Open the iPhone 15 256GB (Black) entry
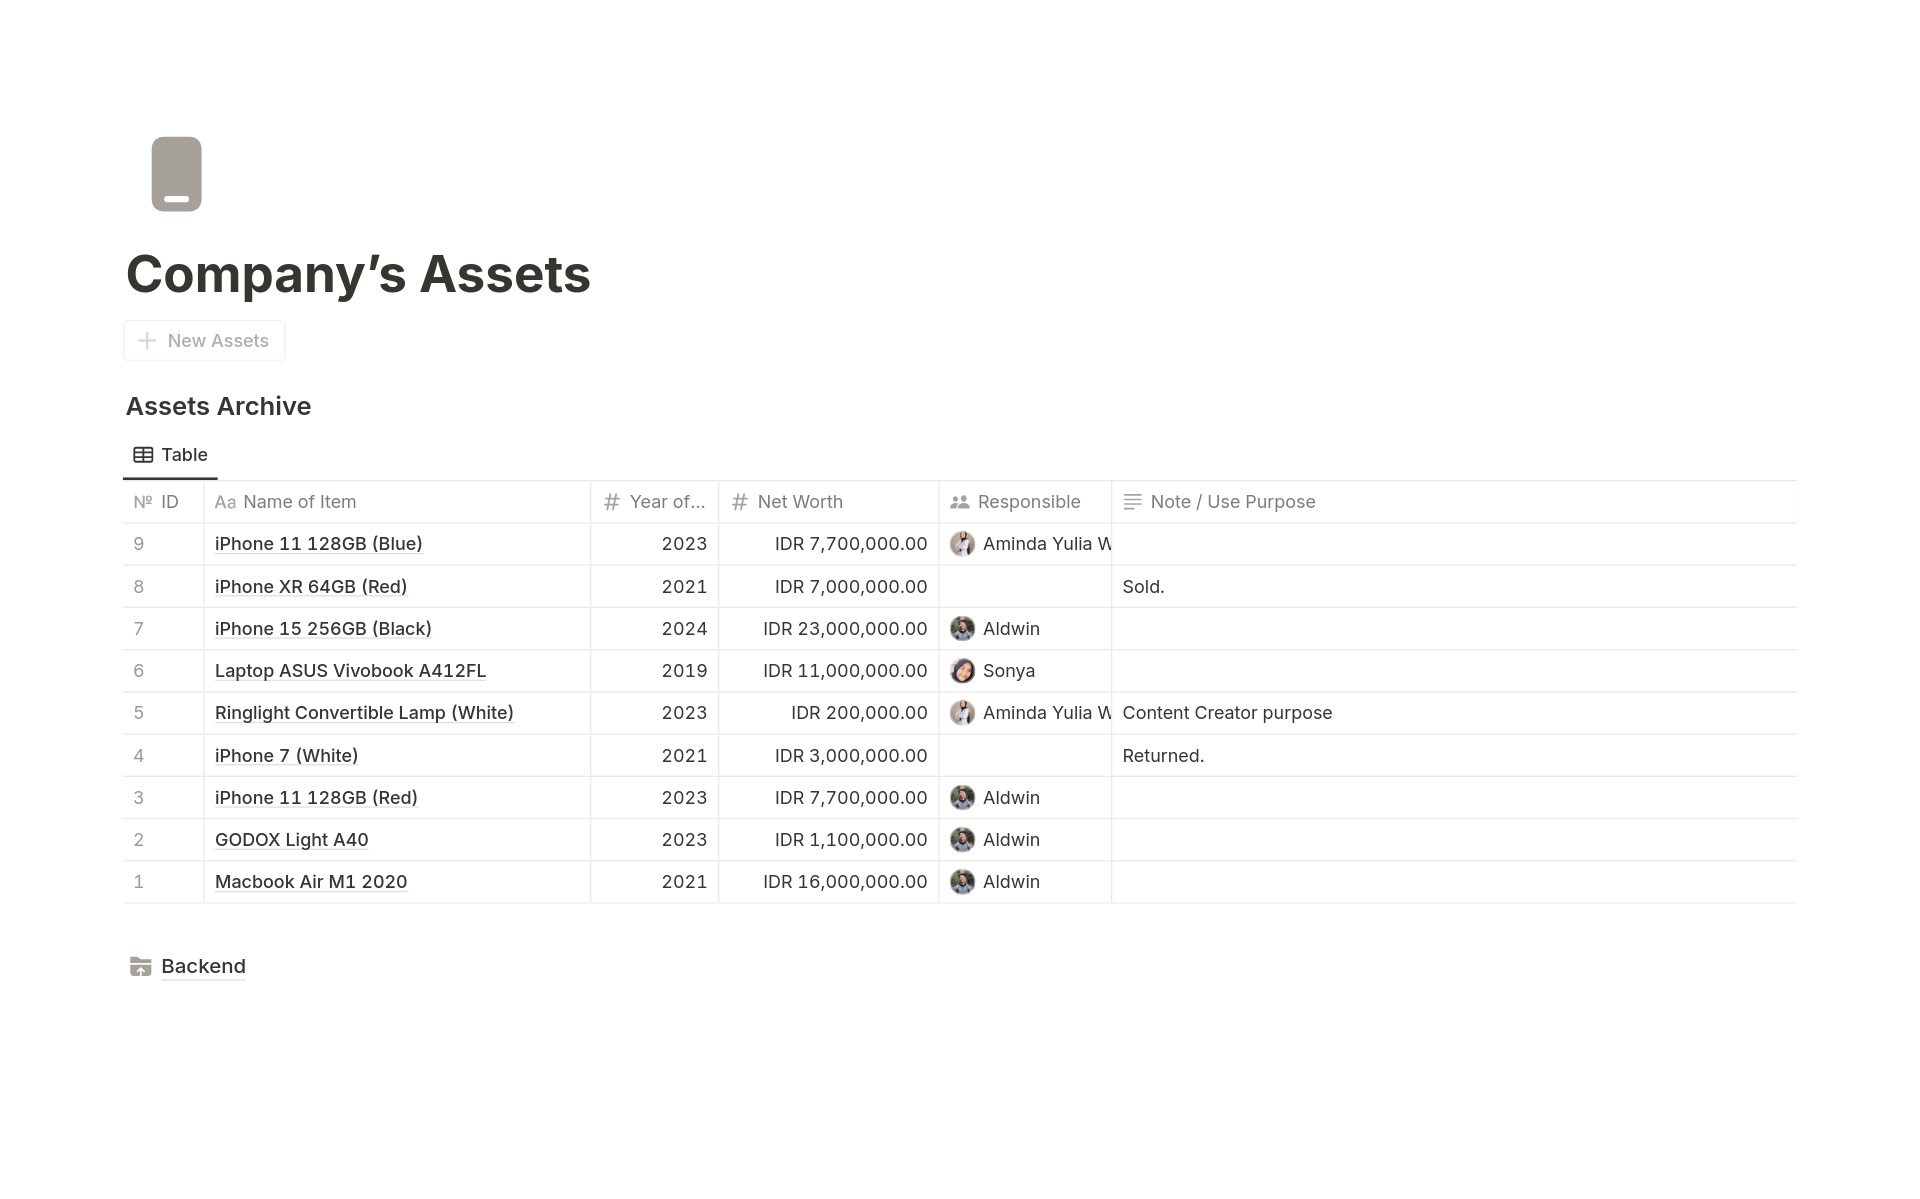 [x=322, y=628]
